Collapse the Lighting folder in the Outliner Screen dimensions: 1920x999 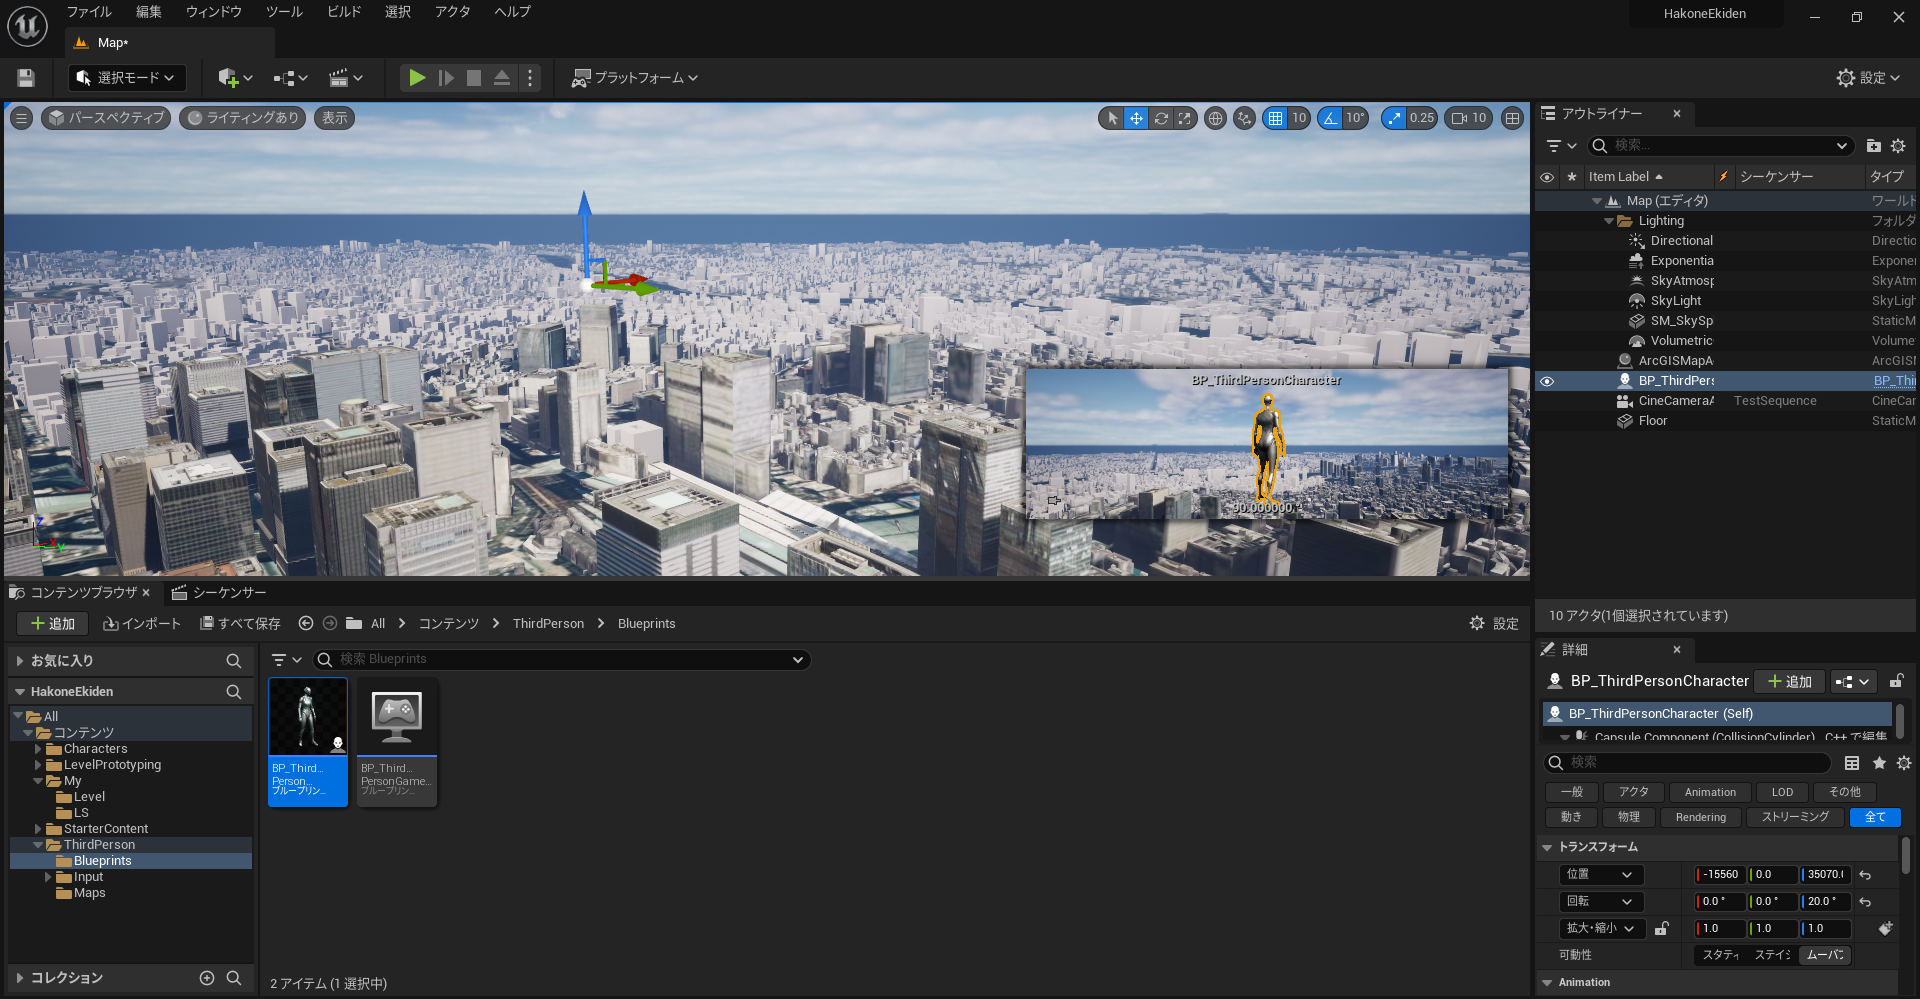point(1609,221)
